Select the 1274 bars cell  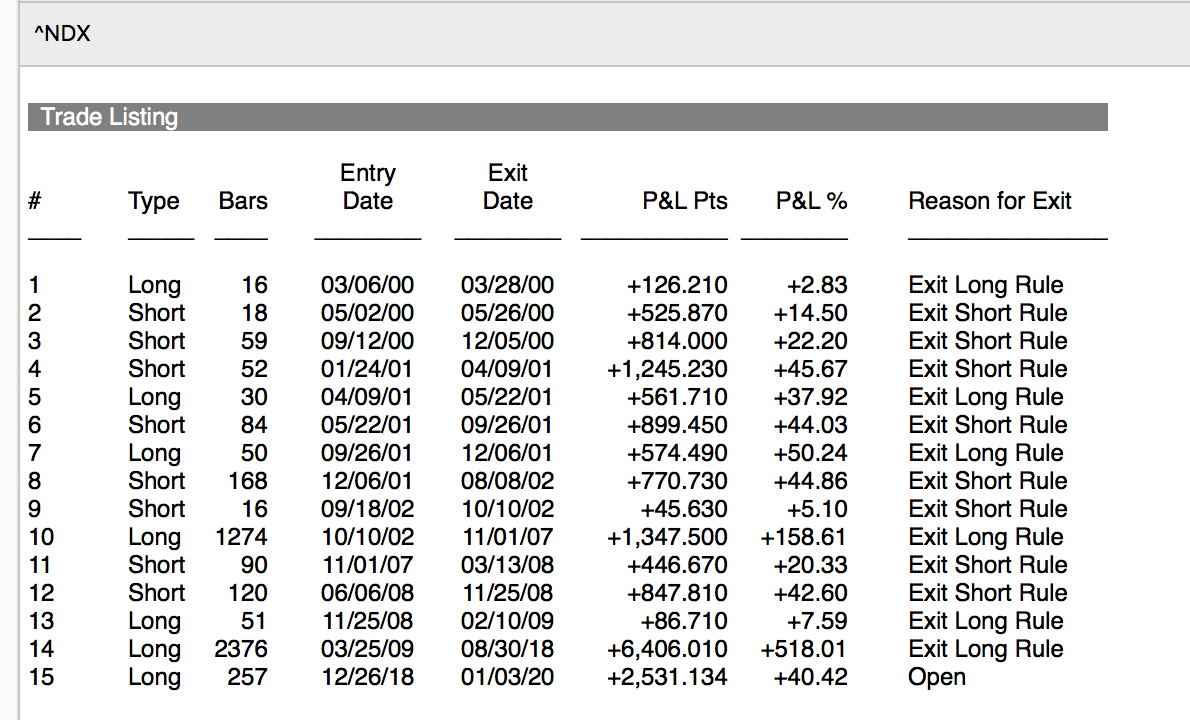pos(242,537)
